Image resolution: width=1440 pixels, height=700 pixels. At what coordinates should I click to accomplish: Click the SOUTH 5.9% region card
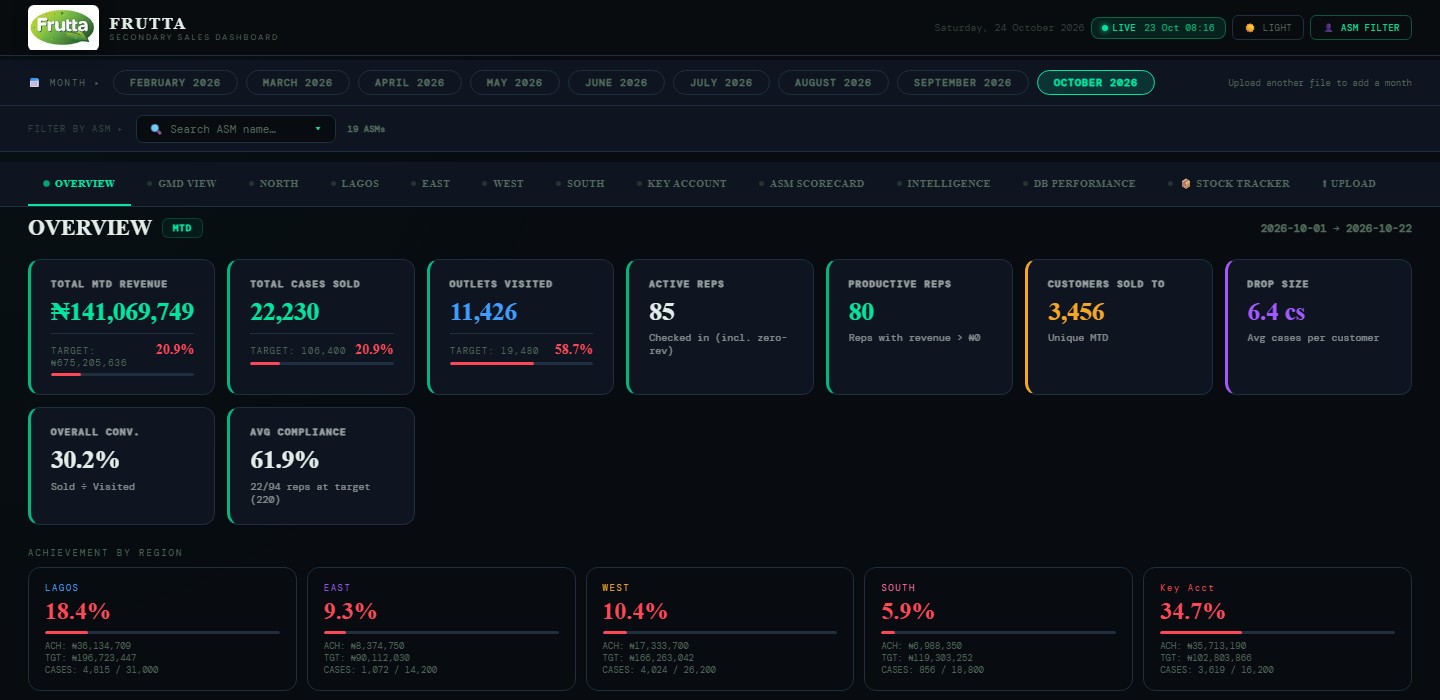[x=998, y=629]
